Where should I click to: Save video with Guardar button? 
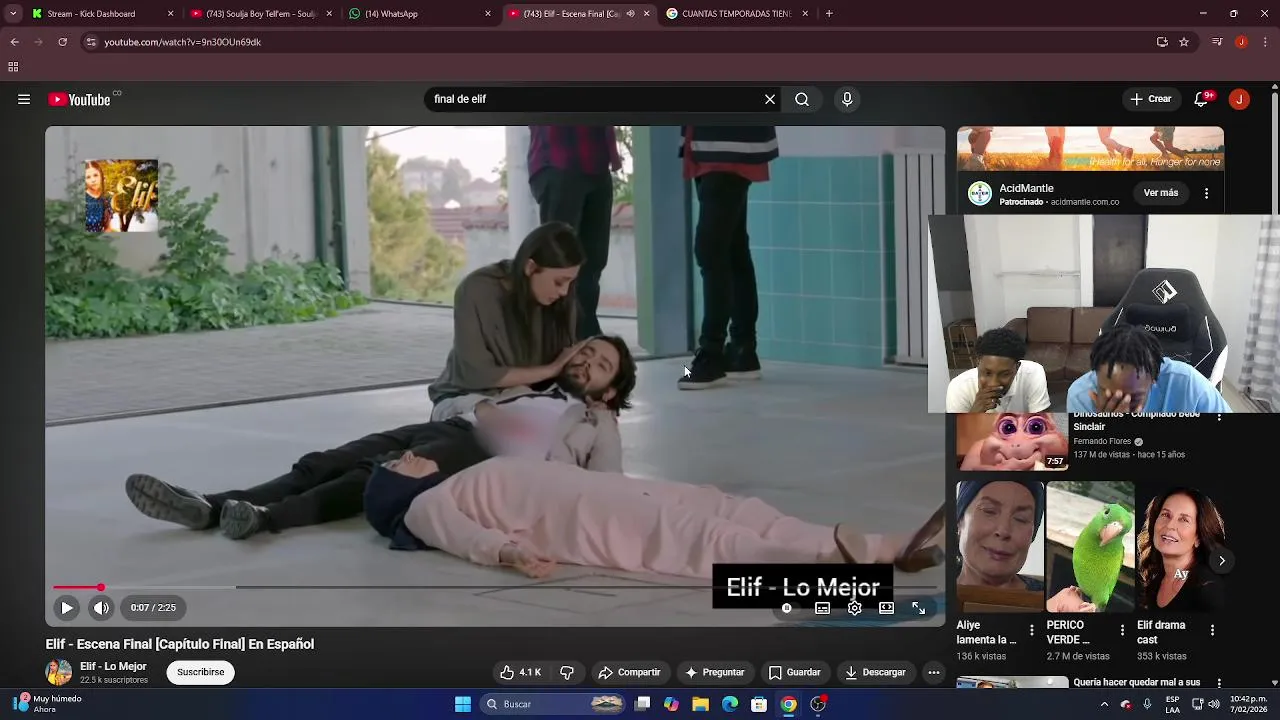click(794, 672)
